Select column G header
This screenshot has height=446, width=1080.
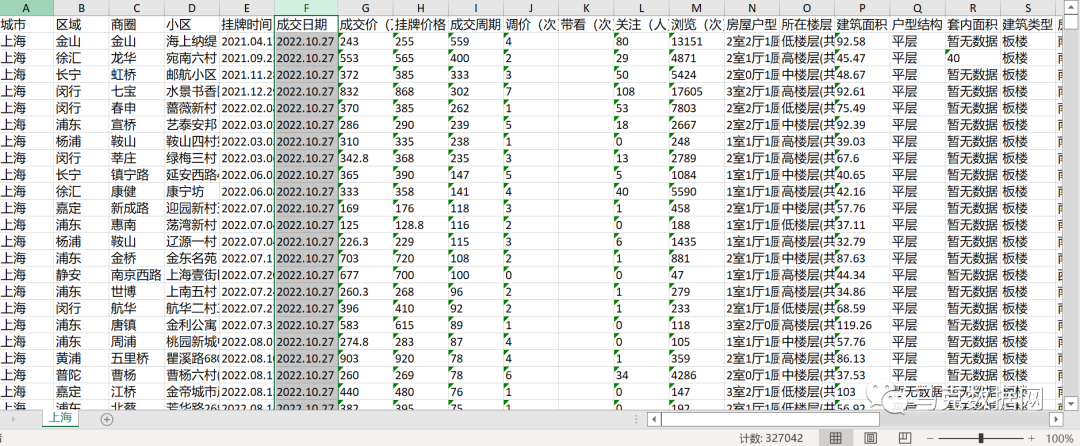365,8
